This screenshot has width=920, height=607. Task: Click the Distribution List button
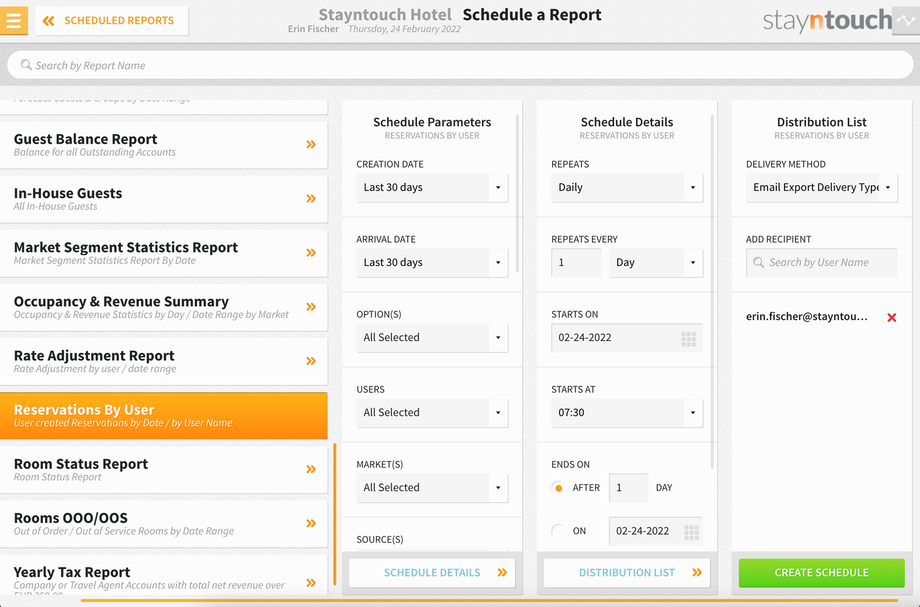627,572
